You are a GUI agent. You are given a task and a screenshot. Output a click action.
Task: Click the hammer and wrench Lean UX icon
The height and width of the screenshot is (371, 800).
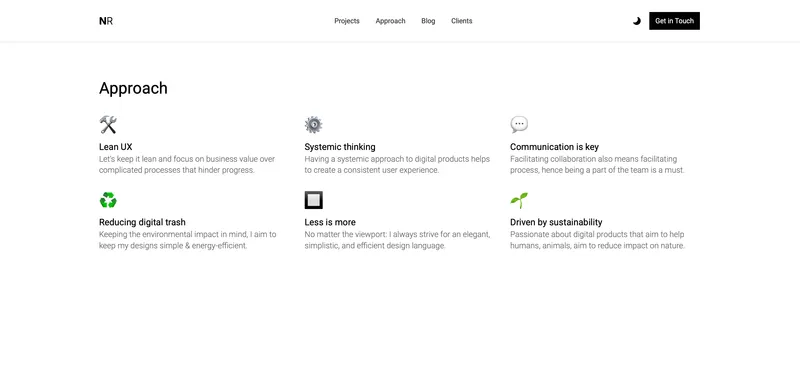coord(108,125)
